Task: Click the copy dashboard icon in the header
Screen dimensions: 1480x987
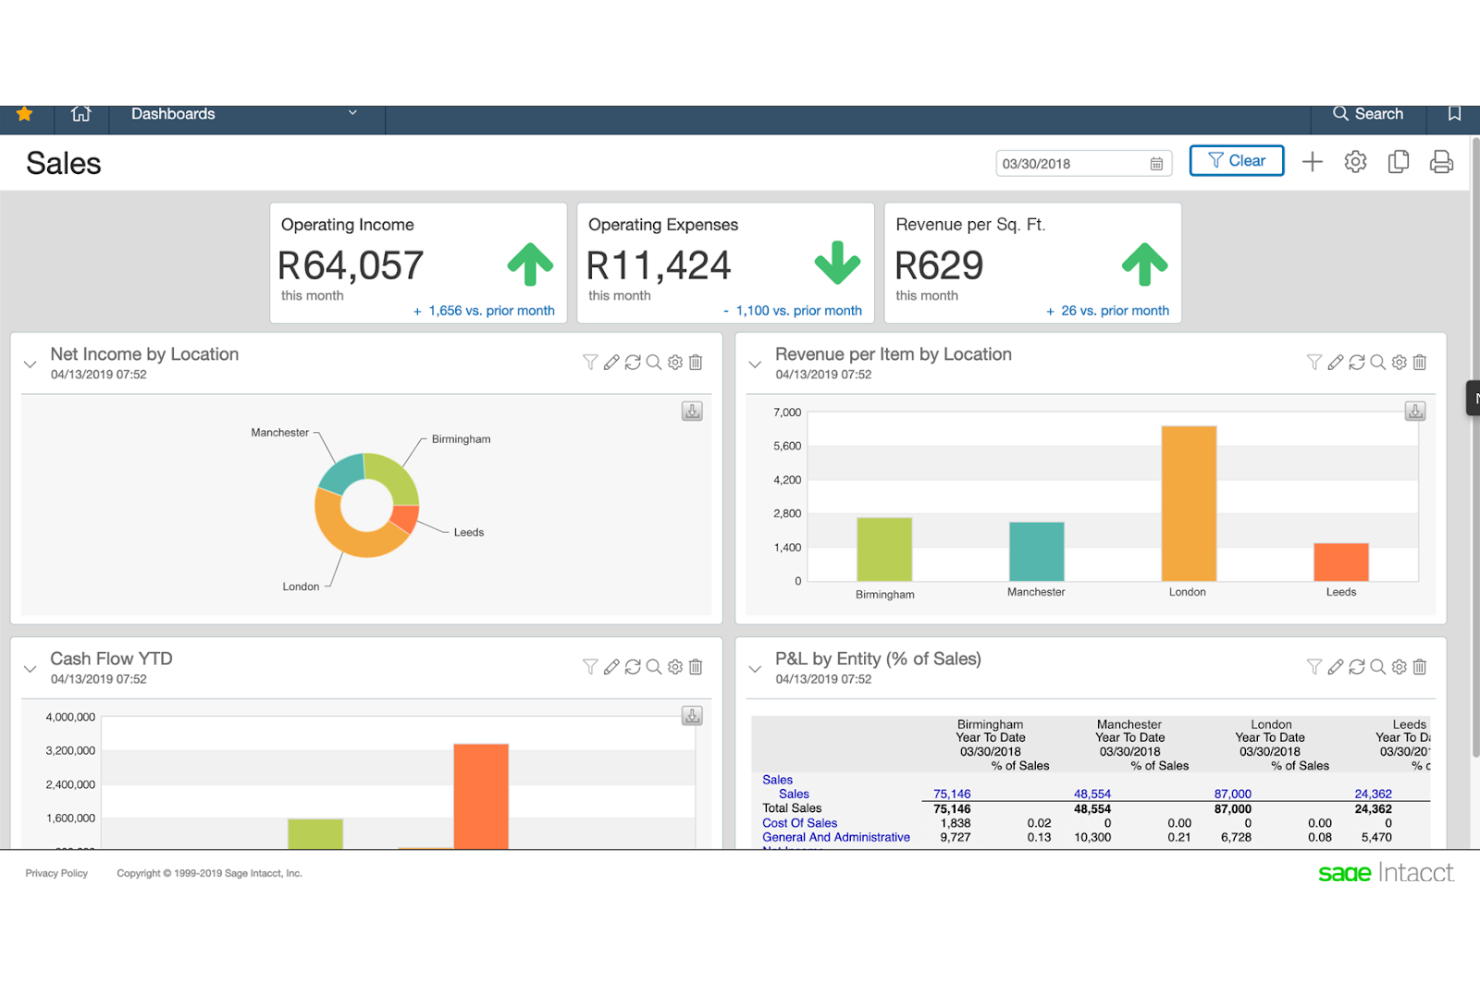Action: point(1398,160)
